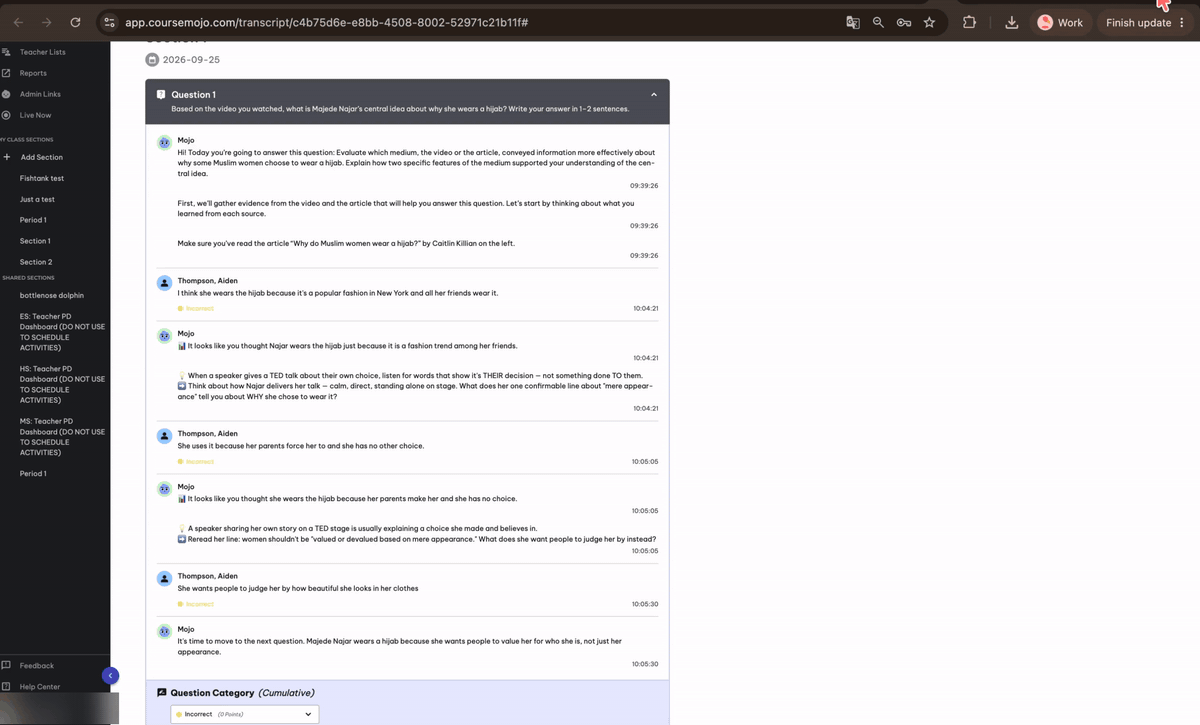Click the Add Section plus icon

(x=7, y=157)
